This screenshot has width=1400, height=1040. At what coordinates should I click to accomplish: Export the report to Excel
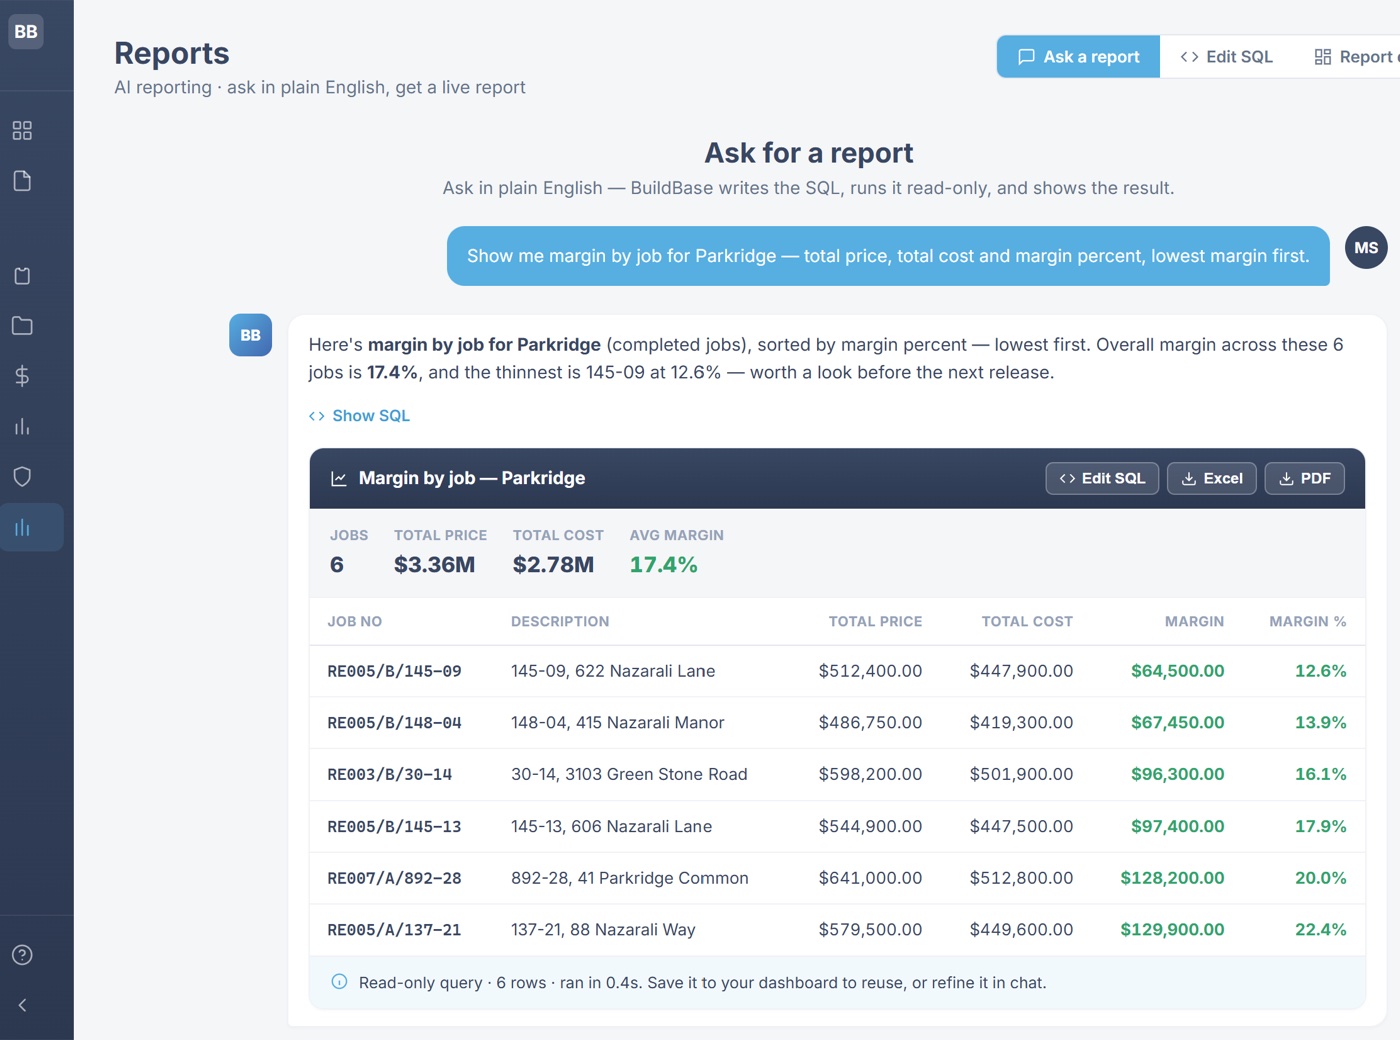[x=1211, y=479]
